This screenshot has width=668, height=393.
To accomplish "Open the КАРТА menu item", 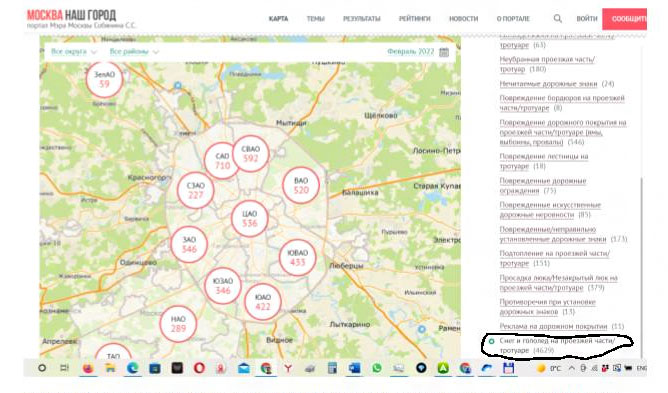I will point(278,19).
